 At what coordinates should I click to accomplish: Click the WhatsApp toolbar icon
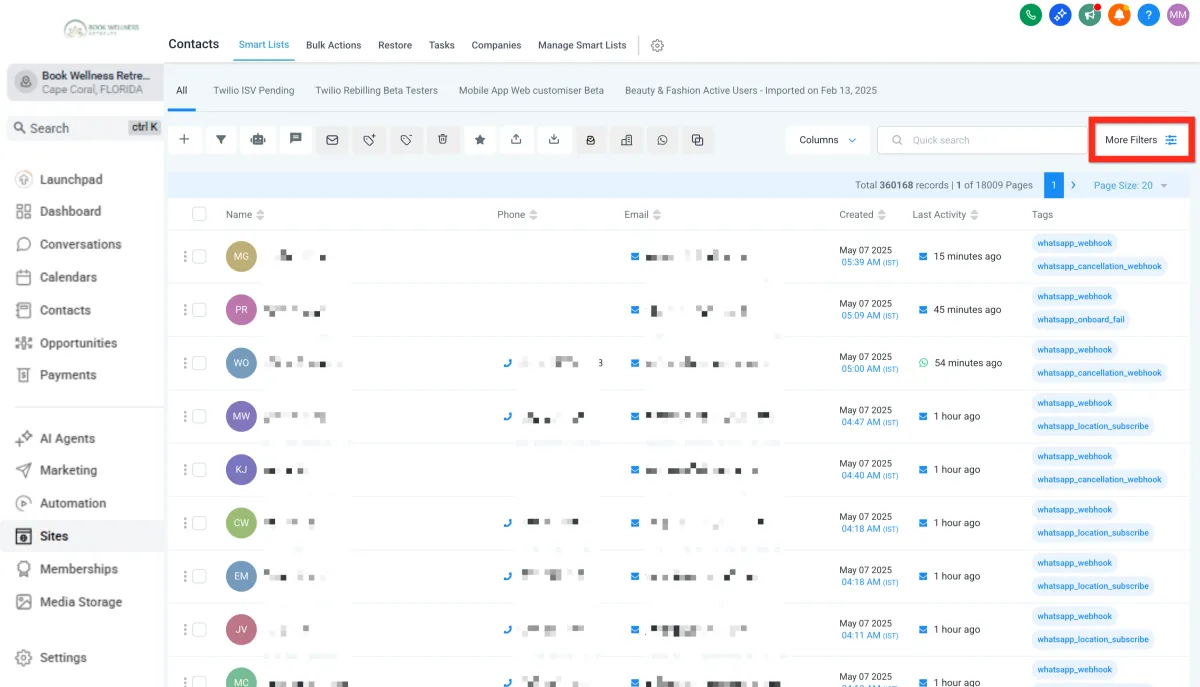coord(662,140)
